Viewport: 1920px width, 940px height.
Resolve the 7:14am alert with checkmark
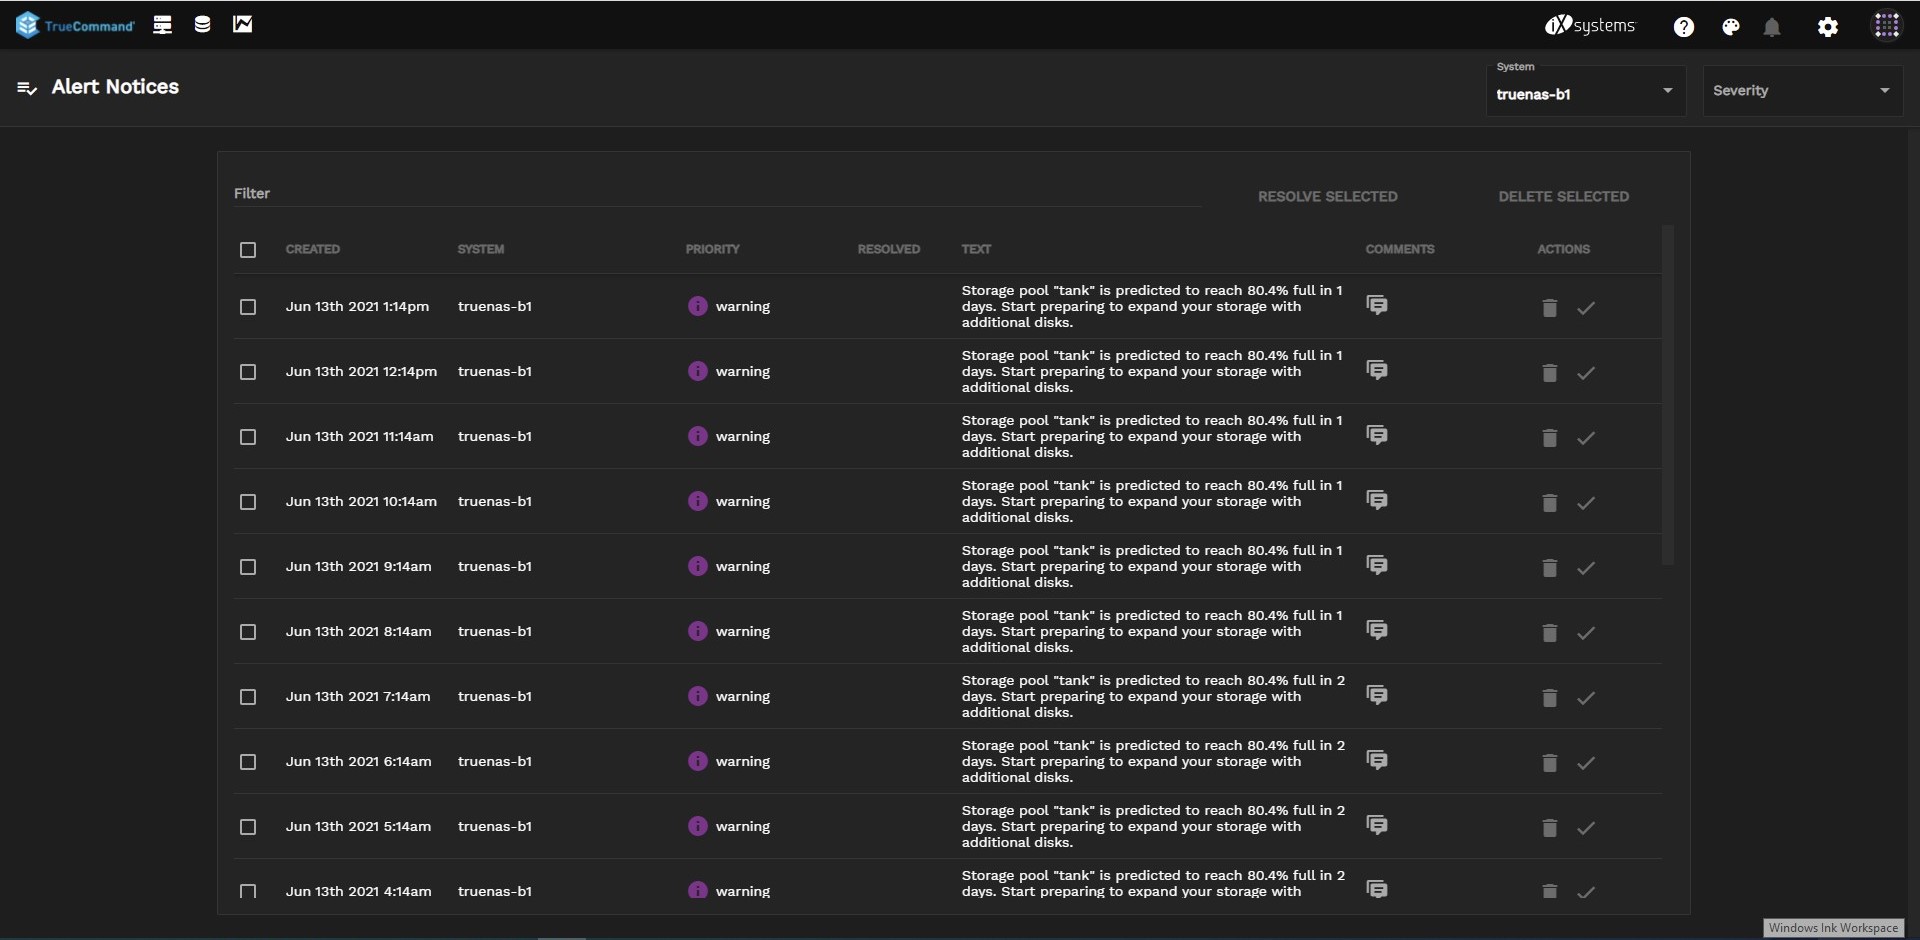point(1586,698)
